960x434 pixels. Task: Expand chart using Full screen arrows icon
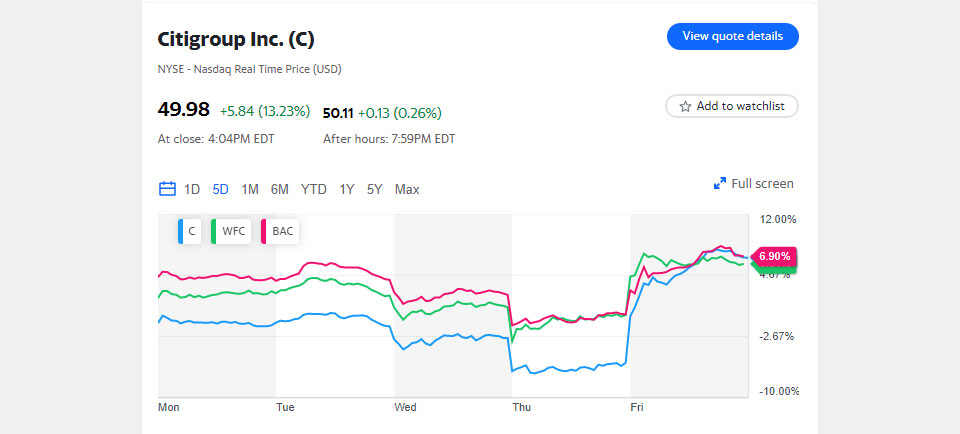click(x=719, y=184)
